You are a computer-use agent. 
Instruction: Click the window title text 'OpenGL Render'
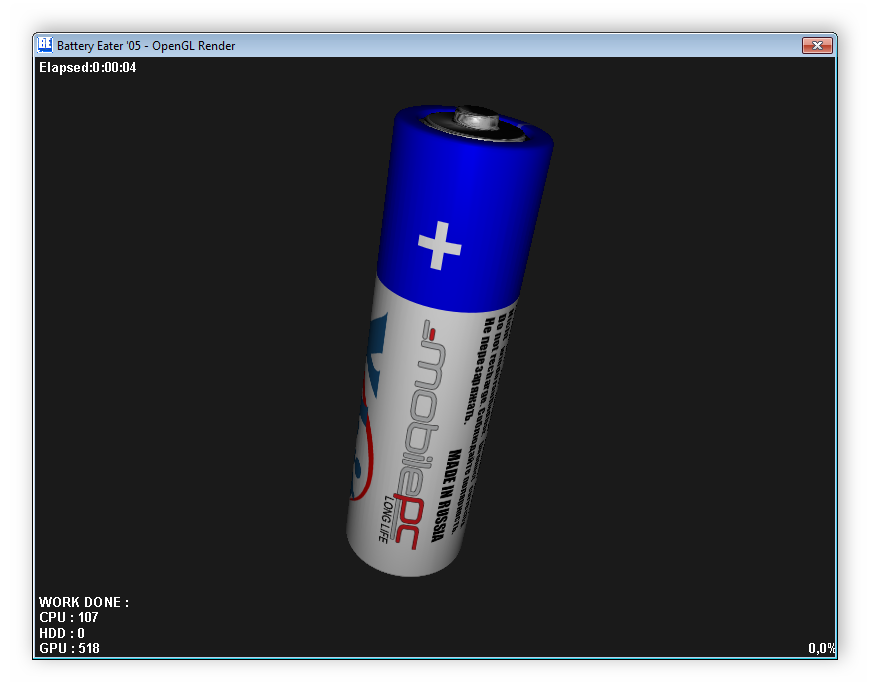click(193, 46)
